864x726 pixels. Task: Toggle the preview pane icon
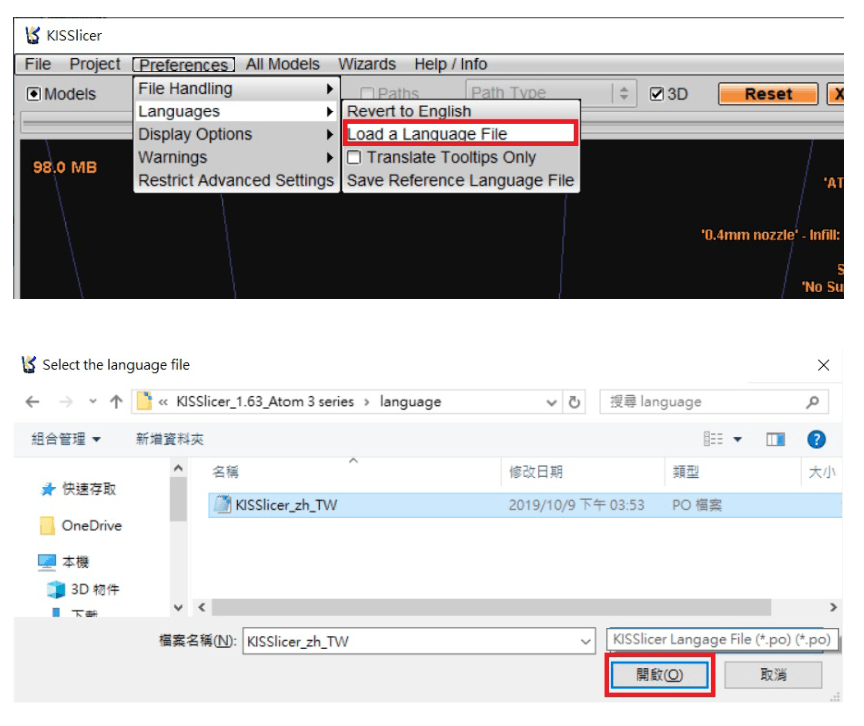tap(775, 440)
